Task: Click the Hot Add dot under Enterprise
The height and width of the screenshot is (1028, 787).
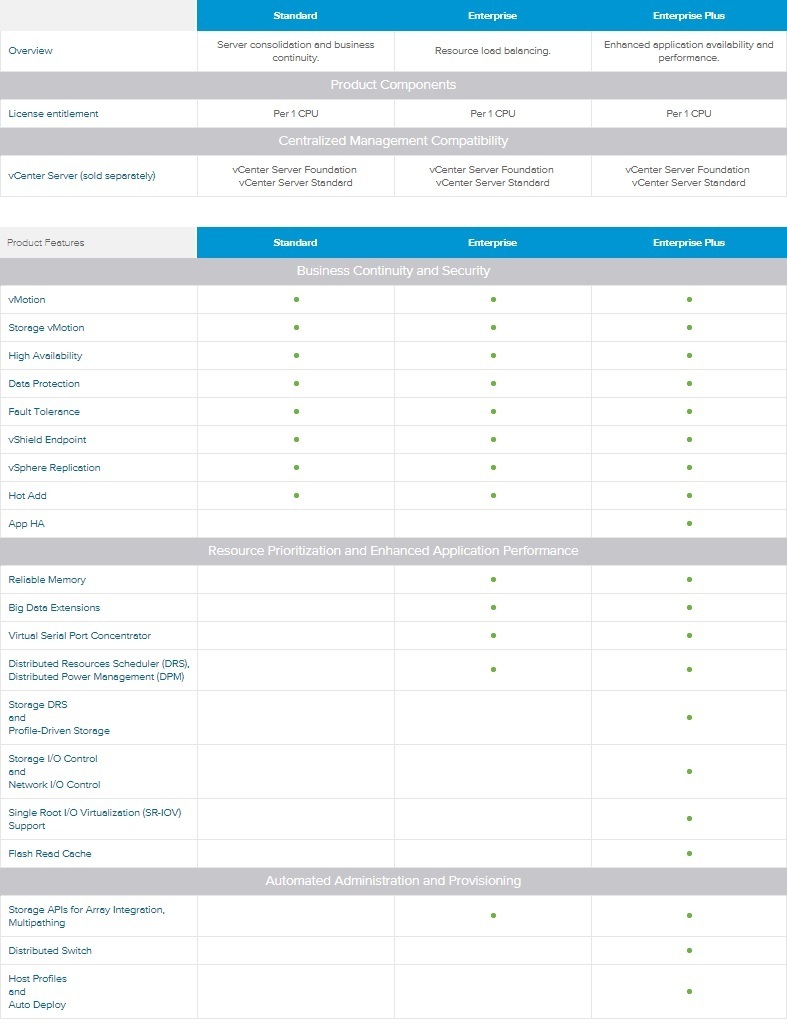Action: coord(493,496)
